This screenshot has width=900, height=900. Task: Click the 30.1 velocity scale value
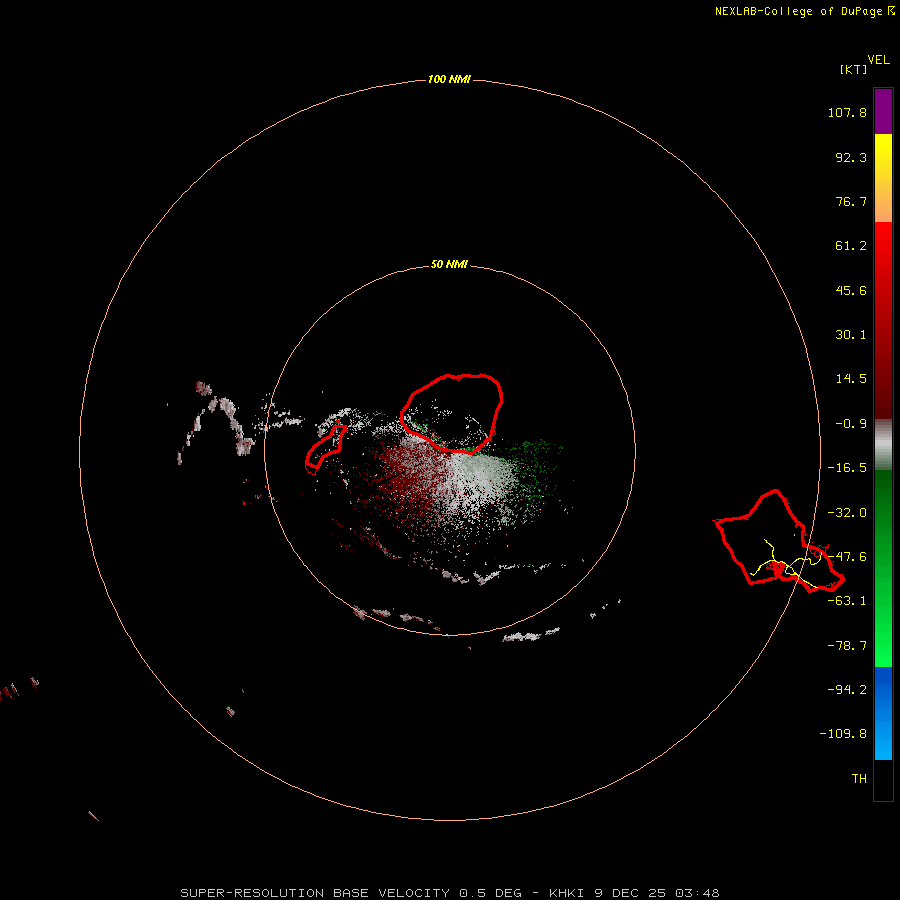point(851,335)
